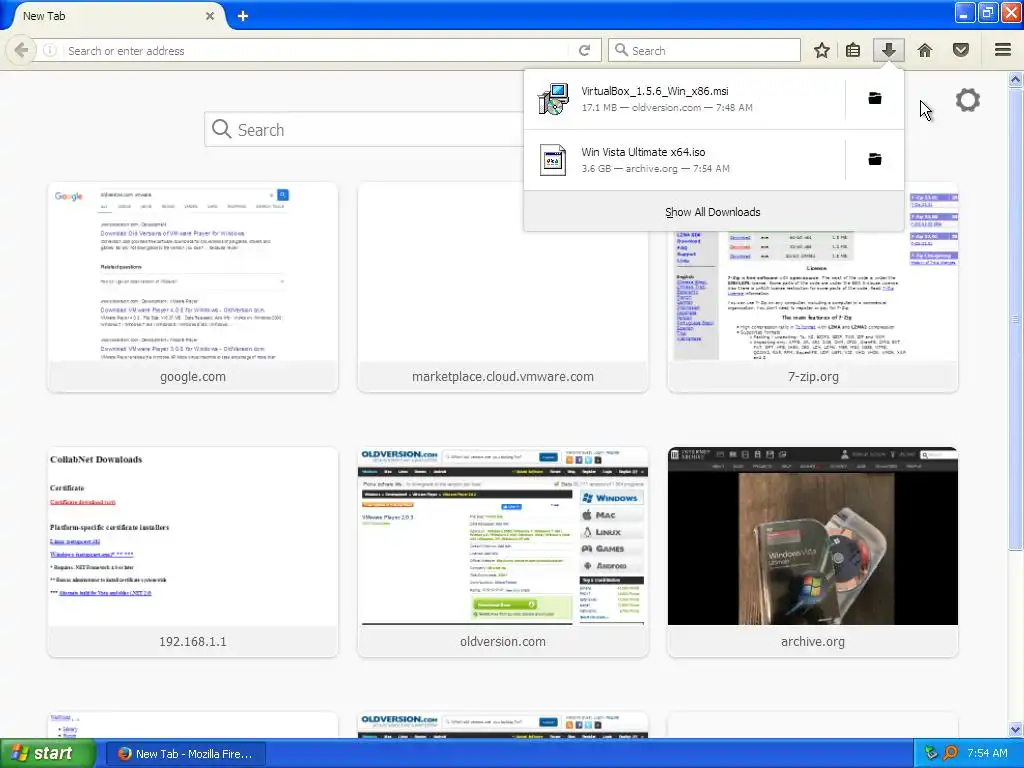Viewport: 1024px width, 768px height.
Task: Click the bookmark star icon
Action: [x=822, y=50]
